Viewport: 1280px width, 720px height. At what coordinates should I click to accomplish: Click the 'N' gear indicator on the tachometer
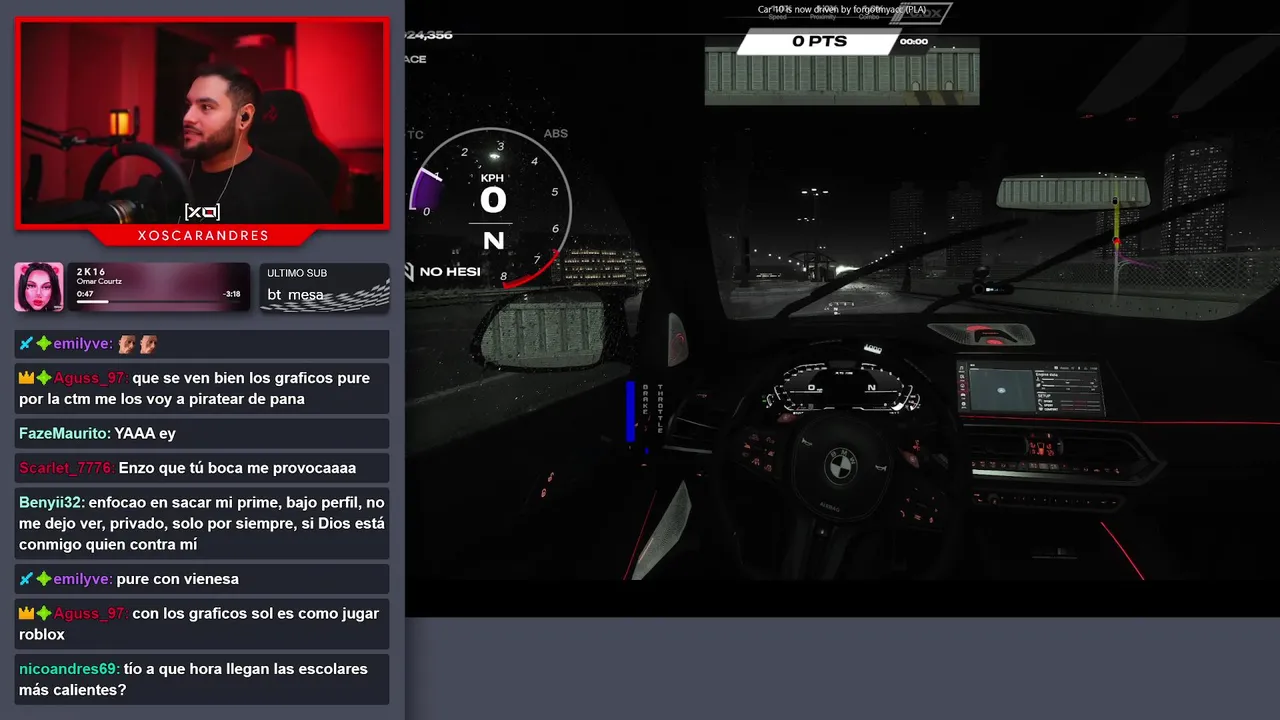tap(493, 241)
